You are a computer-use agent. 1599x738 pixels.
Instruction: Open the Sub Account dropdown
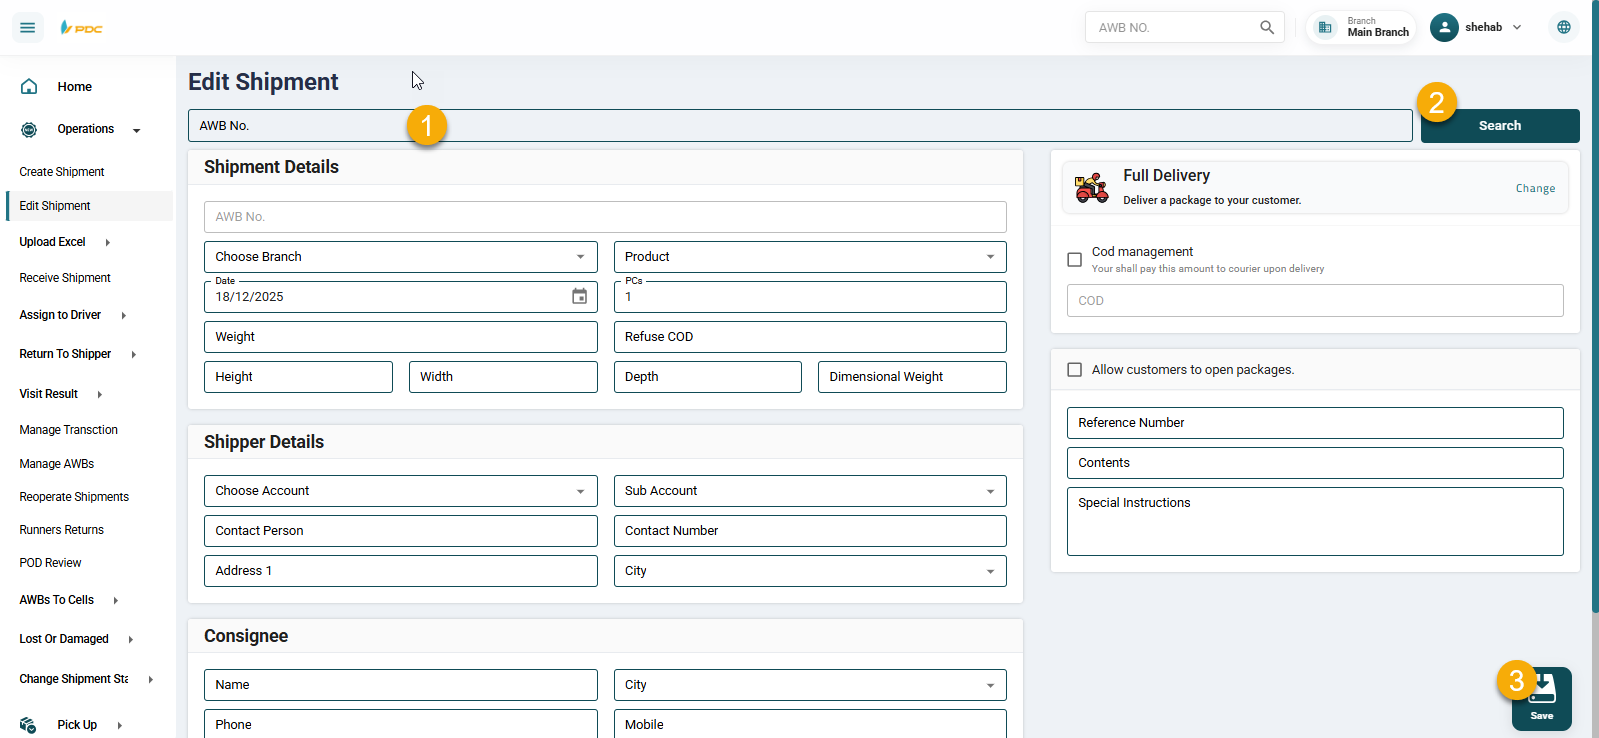pyautogui.click(x=810, y=491)
